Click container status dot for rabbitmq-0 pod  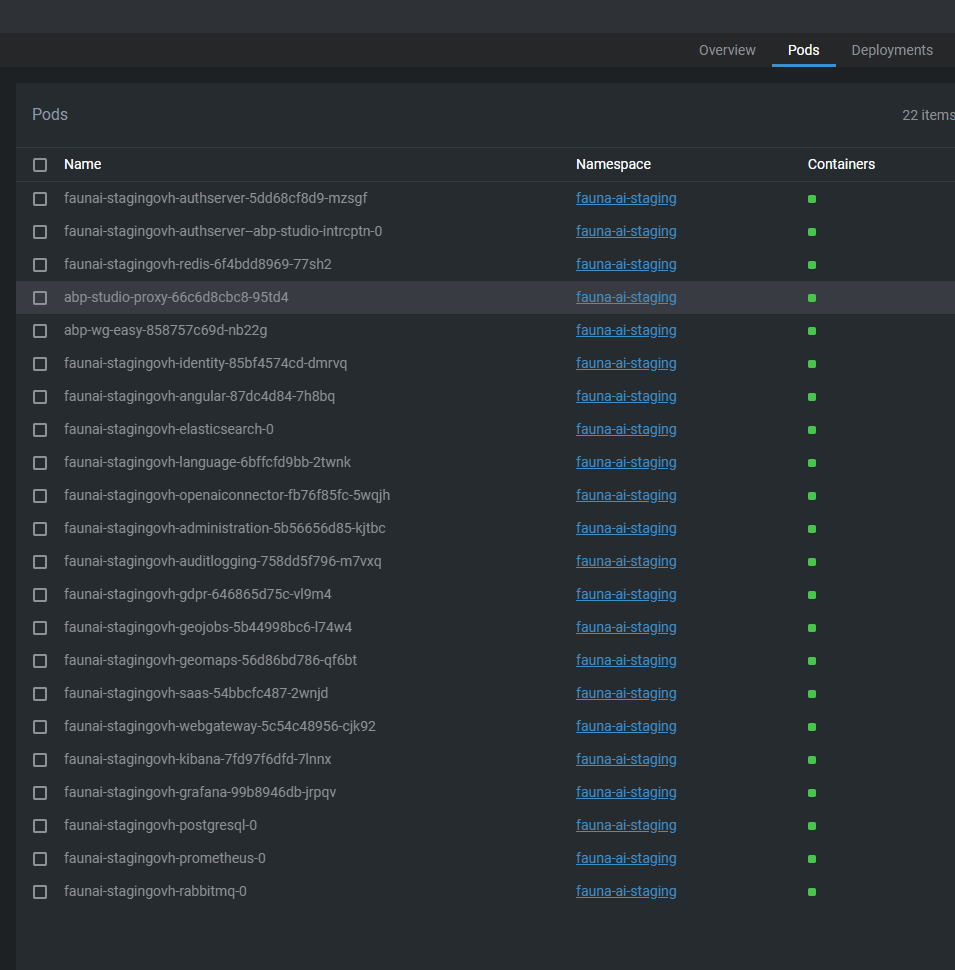812,892
